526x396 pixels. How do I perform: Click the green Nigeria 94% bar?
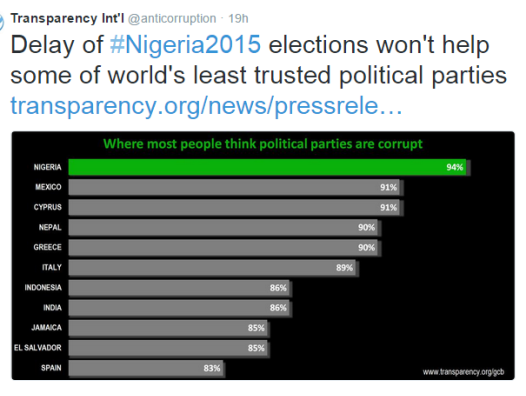tap(269, 167)
